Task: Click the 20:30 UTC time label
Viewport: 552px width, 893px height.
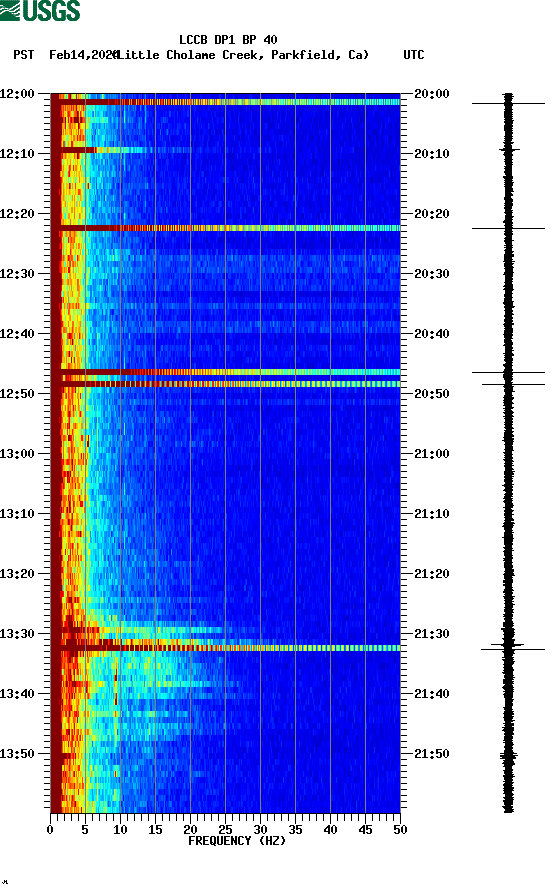Action: (x=432, y=273)
